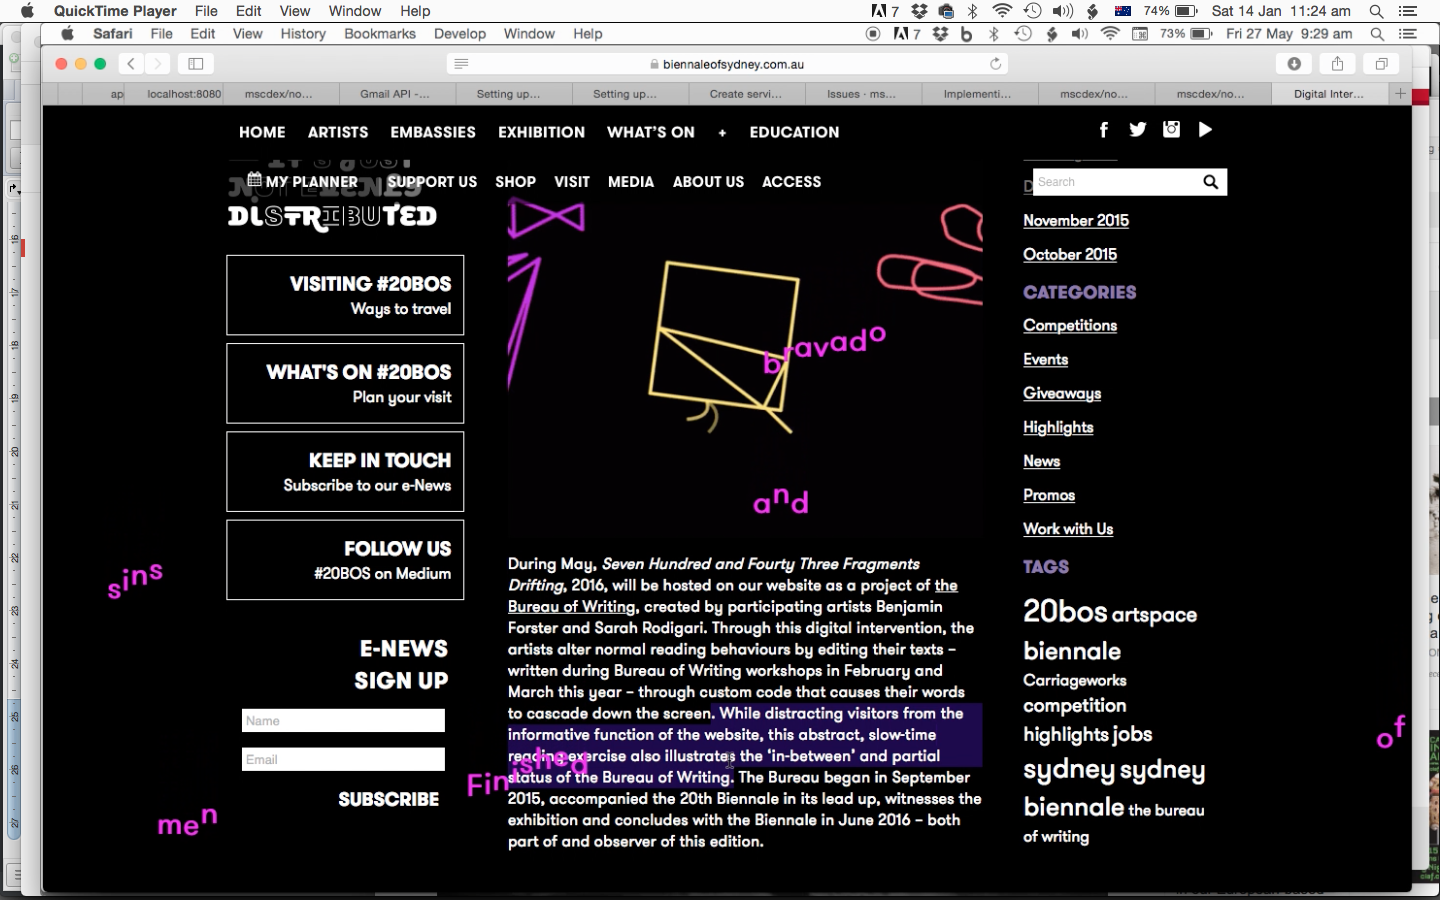Open the History menu
This screenshot has width=1440, height=900.
click(x=303, y=34)
